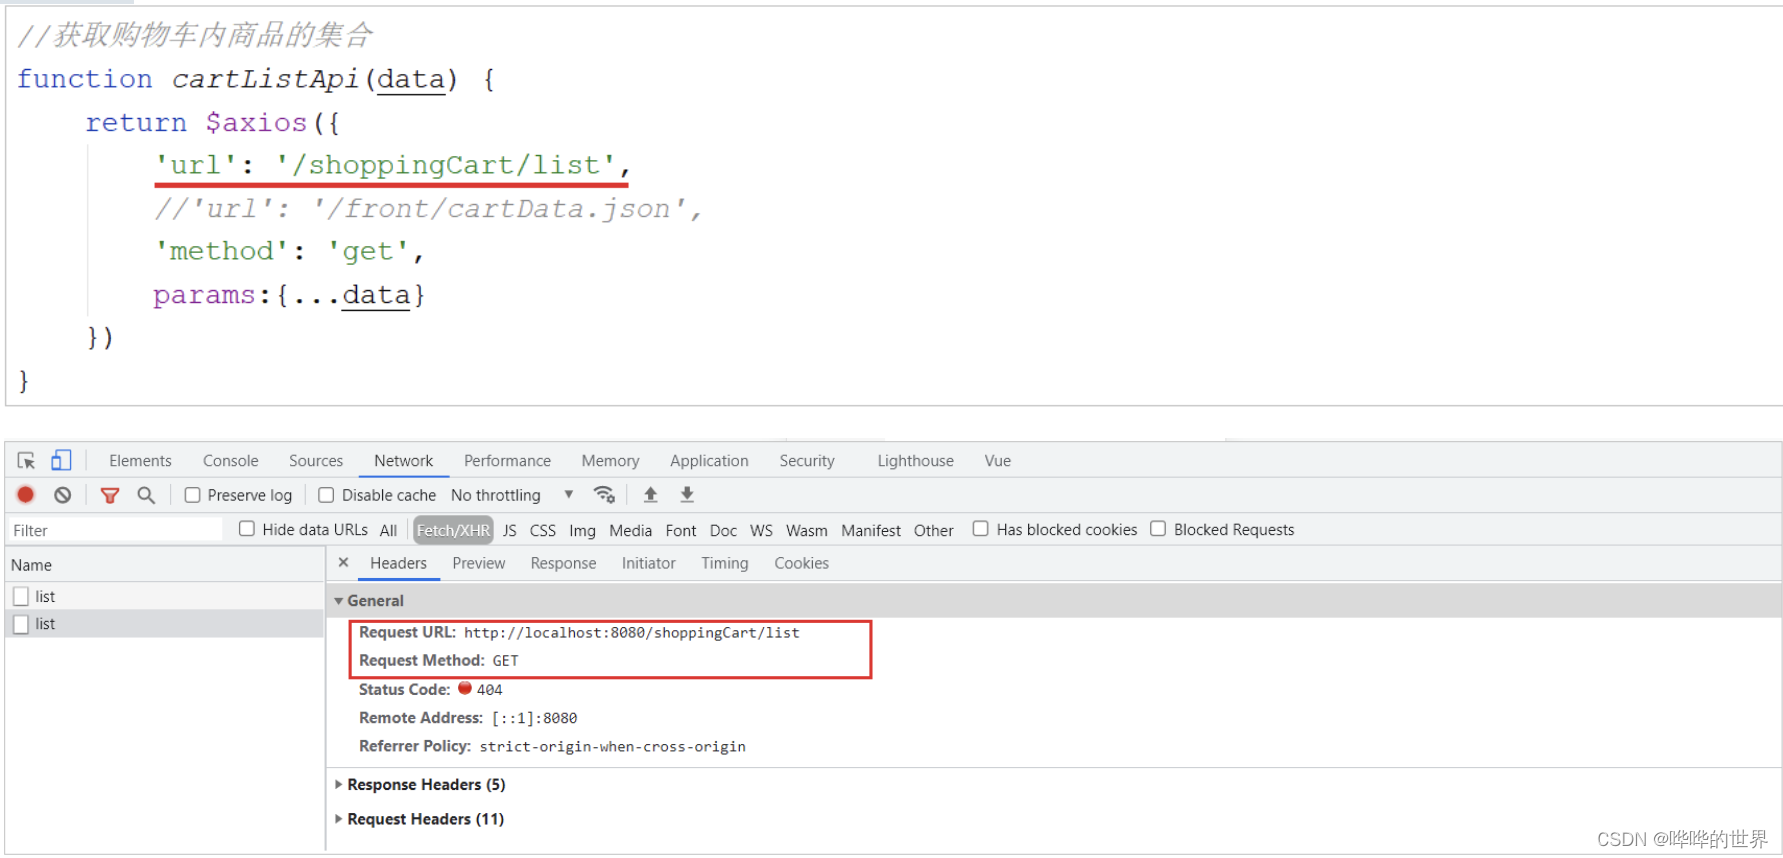The width and height of the screenshot is (1783, 858).
Task: Stop recording network log via red dot
Action: tap(26, 494)
